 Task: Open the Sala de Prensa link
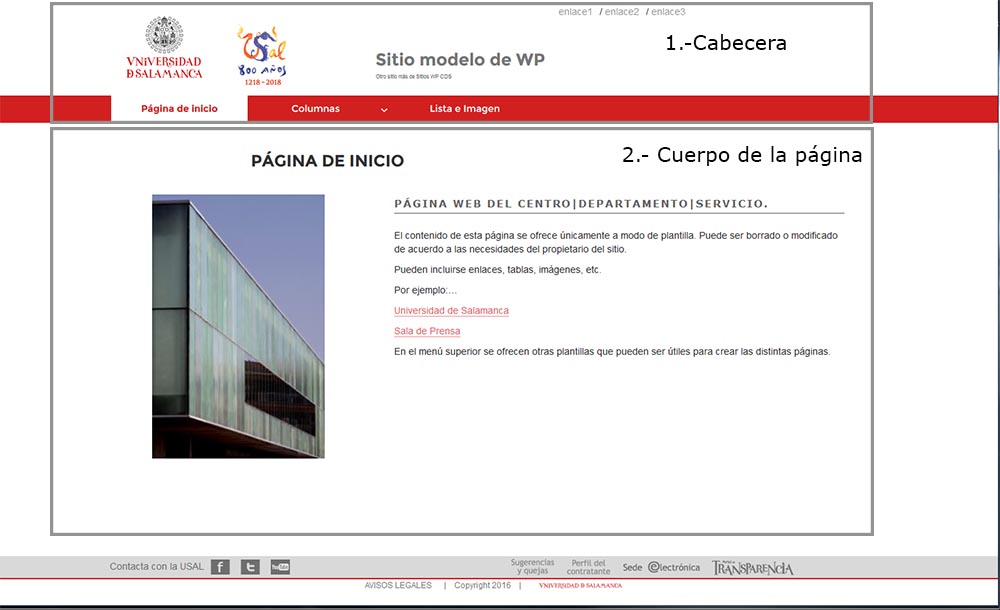pos(427,331)
